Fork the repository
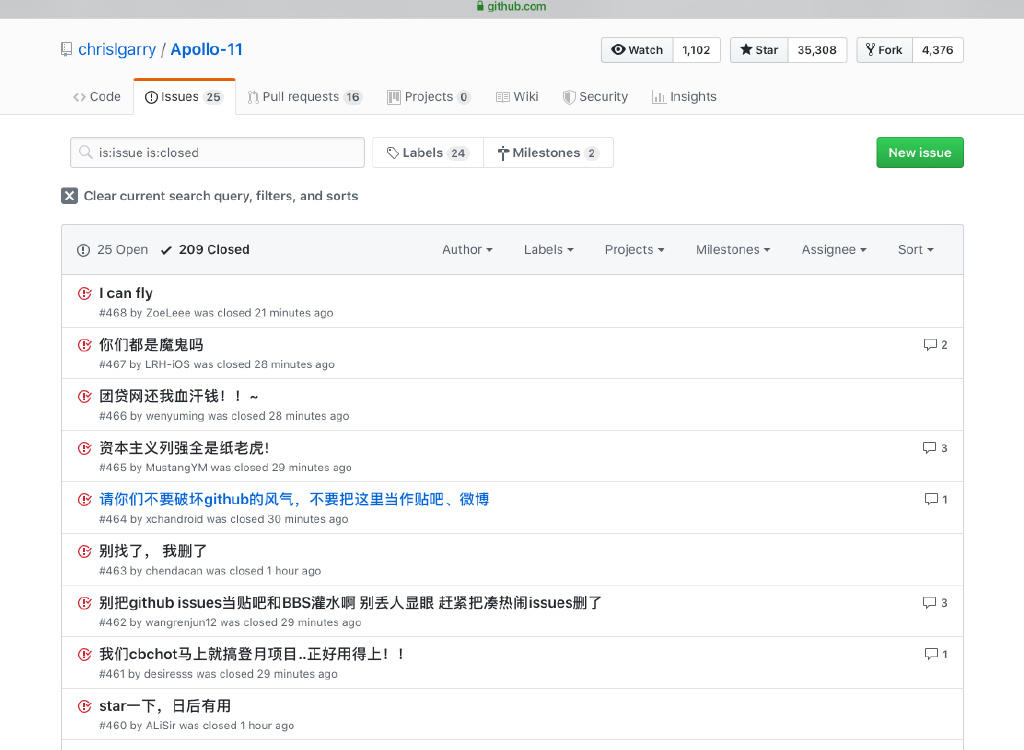 (884, 50)
